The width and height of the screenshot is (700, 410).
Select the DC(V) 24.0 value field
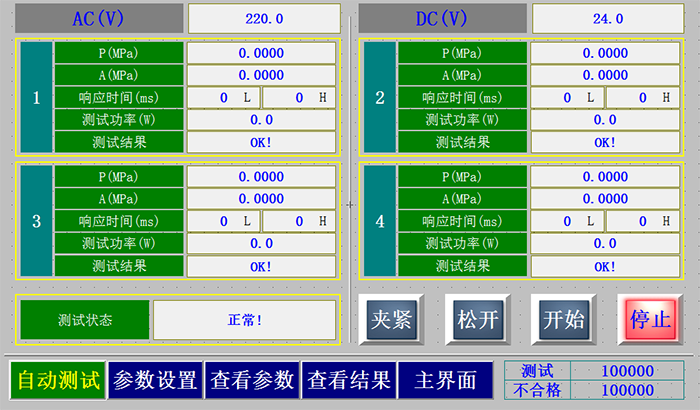click(608, 18)
